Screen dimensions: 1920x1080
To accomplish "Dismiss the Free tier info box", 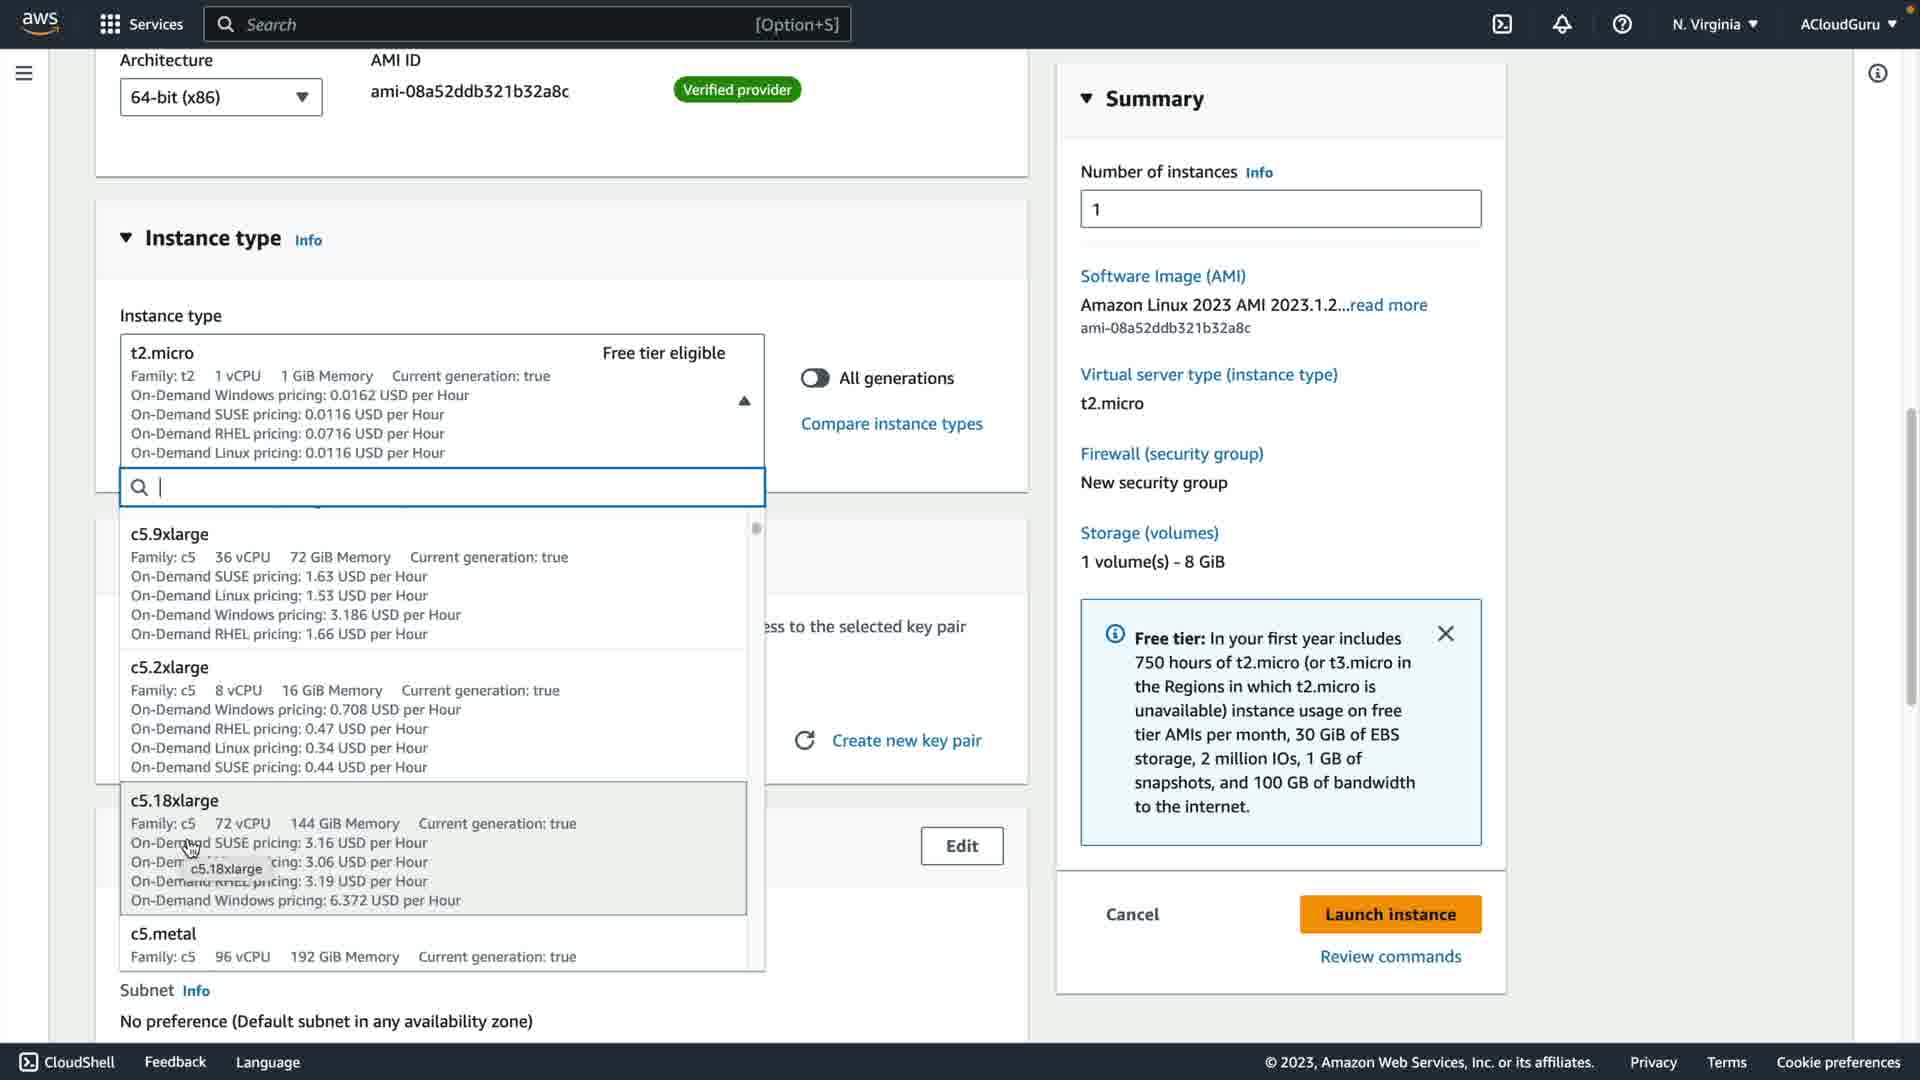I will tap(1445, 634).
